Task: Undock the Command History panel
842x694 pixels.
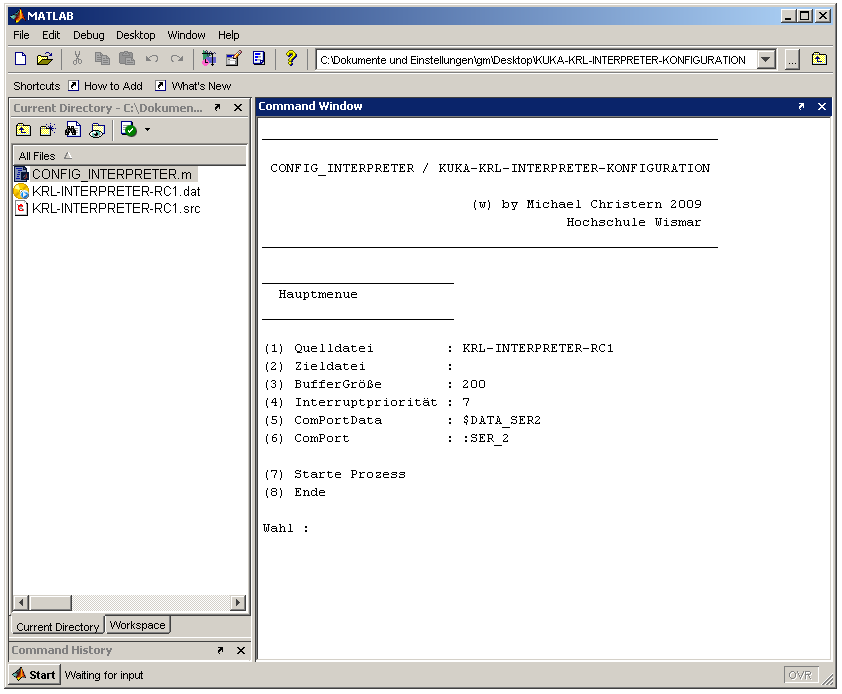Action: pos(219,650)
